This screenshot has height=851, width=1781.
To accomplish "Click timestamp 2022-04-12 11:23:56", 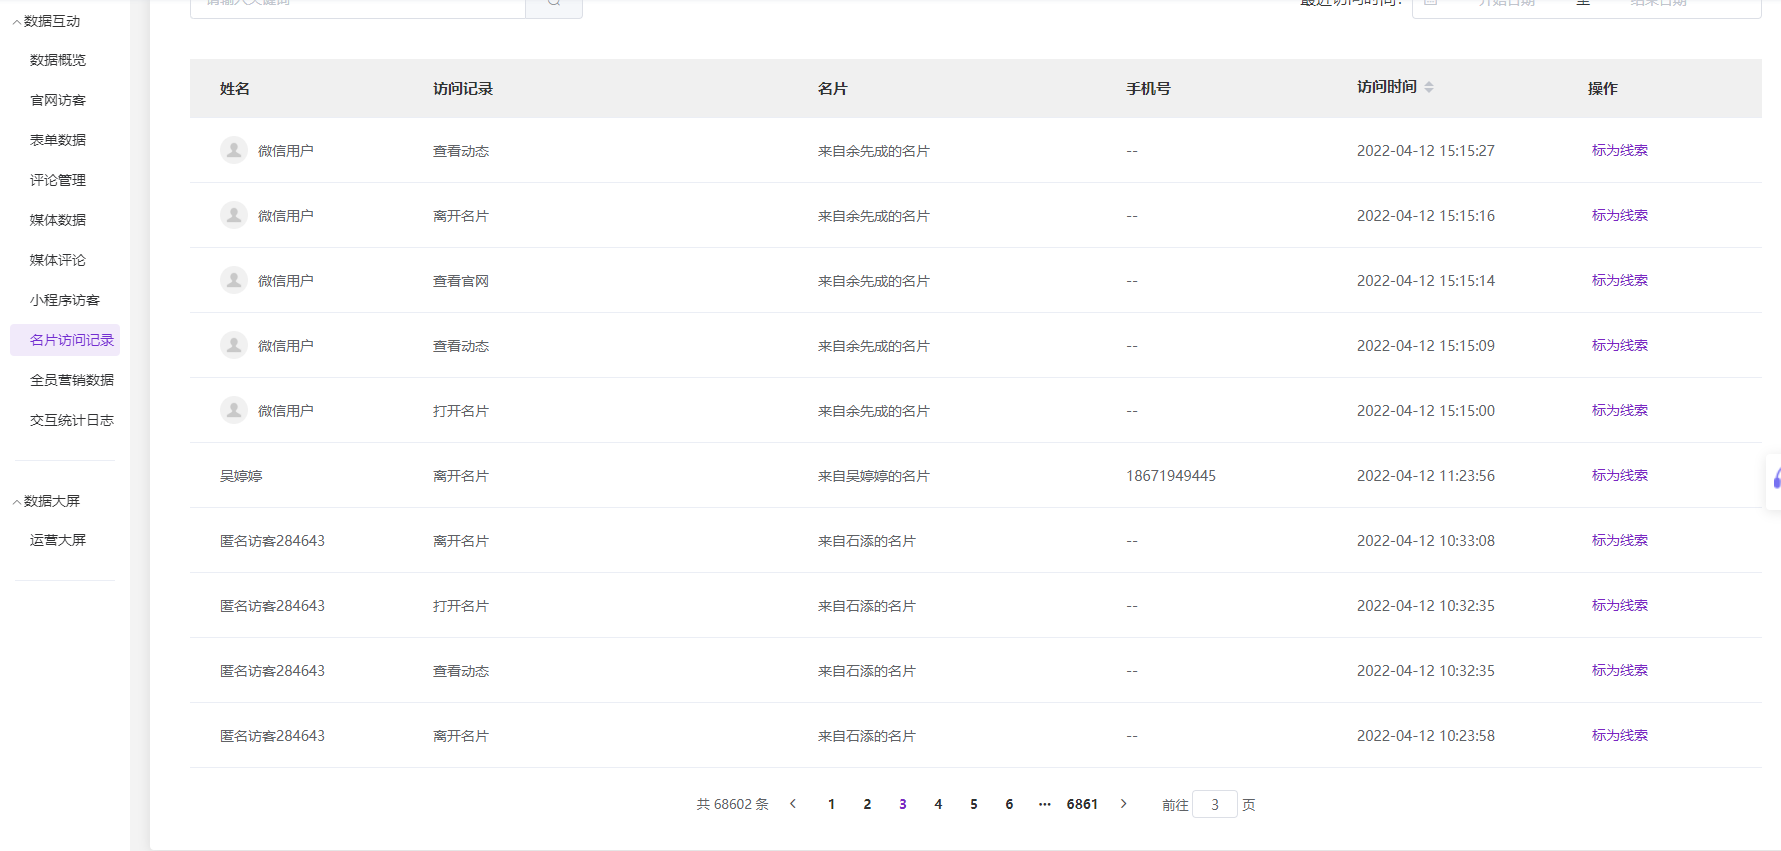I will (1426, 476).
